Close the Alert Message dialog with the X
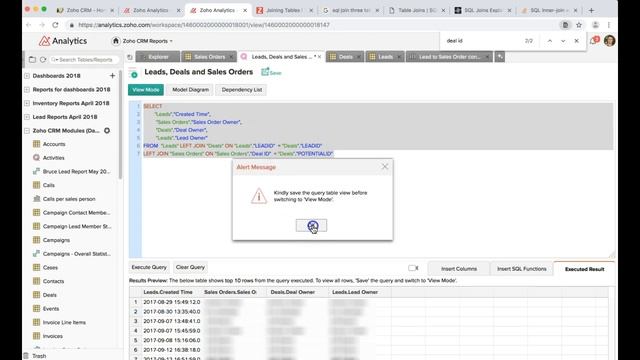 [384, 167]
